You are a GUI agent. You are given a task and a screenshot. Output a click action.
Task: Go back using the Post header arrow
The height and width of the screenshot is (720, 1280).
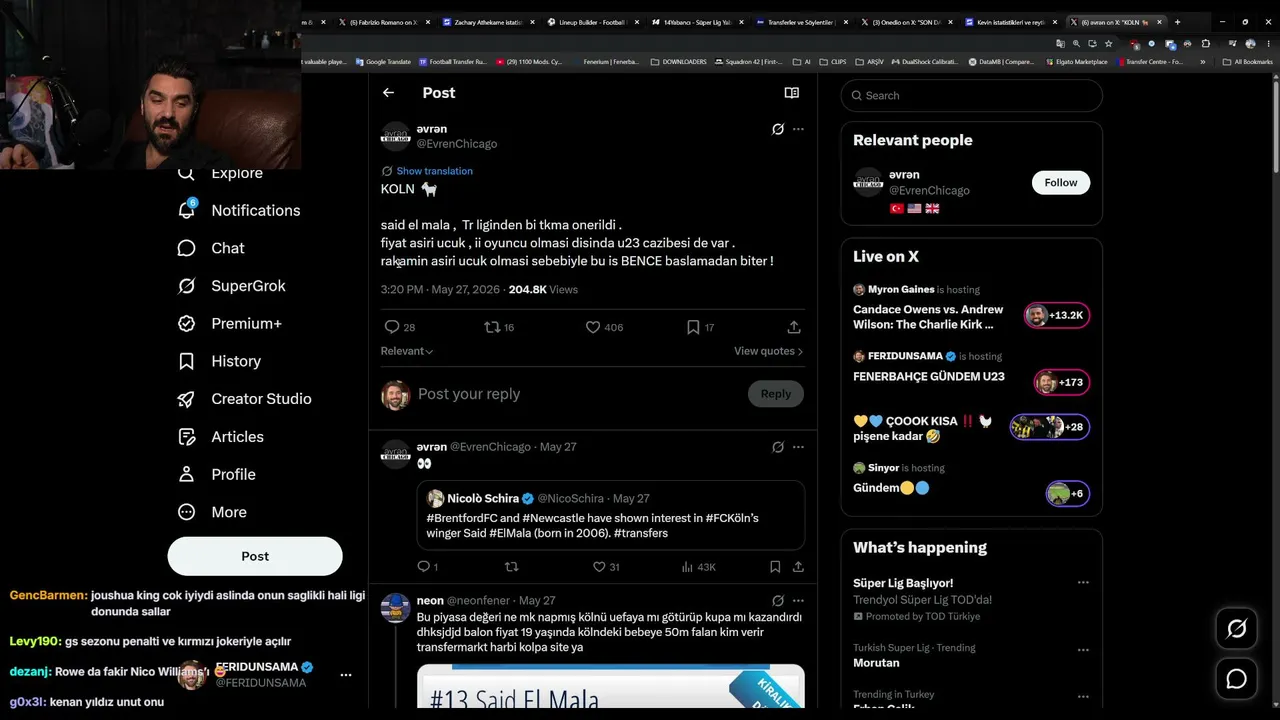pos(388,93)
